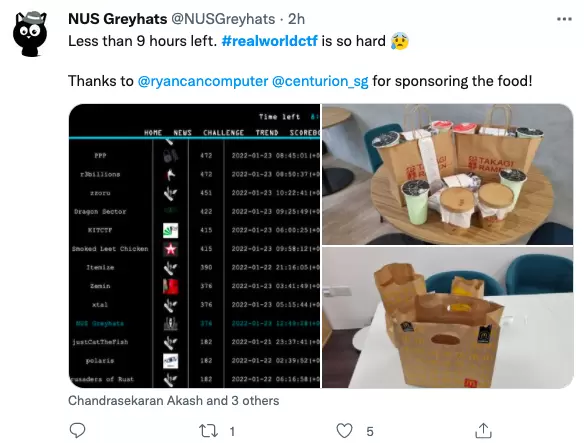584x443 pixels.
Task: Click the reply speech bubble icon
Action: [77, 431]
